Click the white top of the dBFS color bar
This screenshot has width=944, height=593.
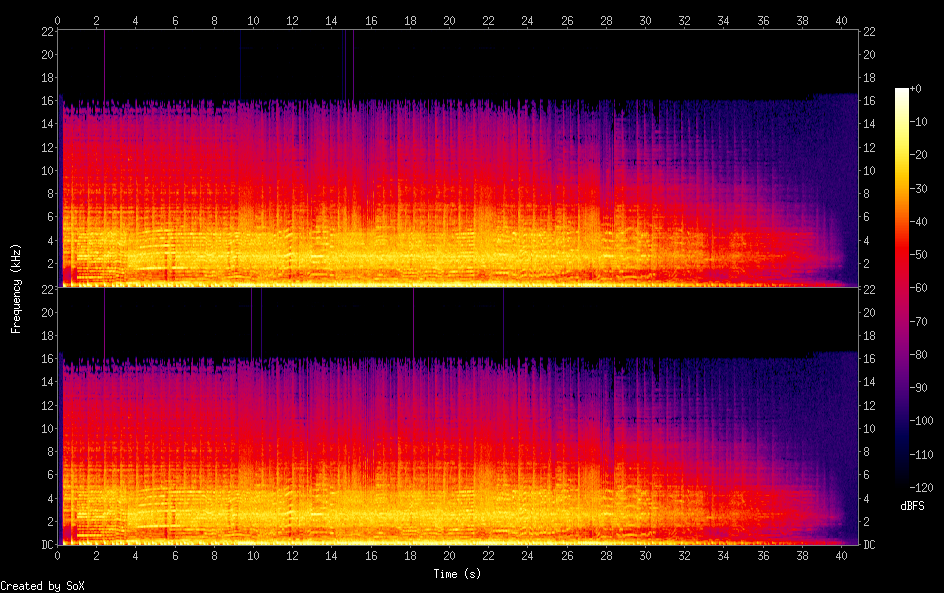tap(902, 91)
